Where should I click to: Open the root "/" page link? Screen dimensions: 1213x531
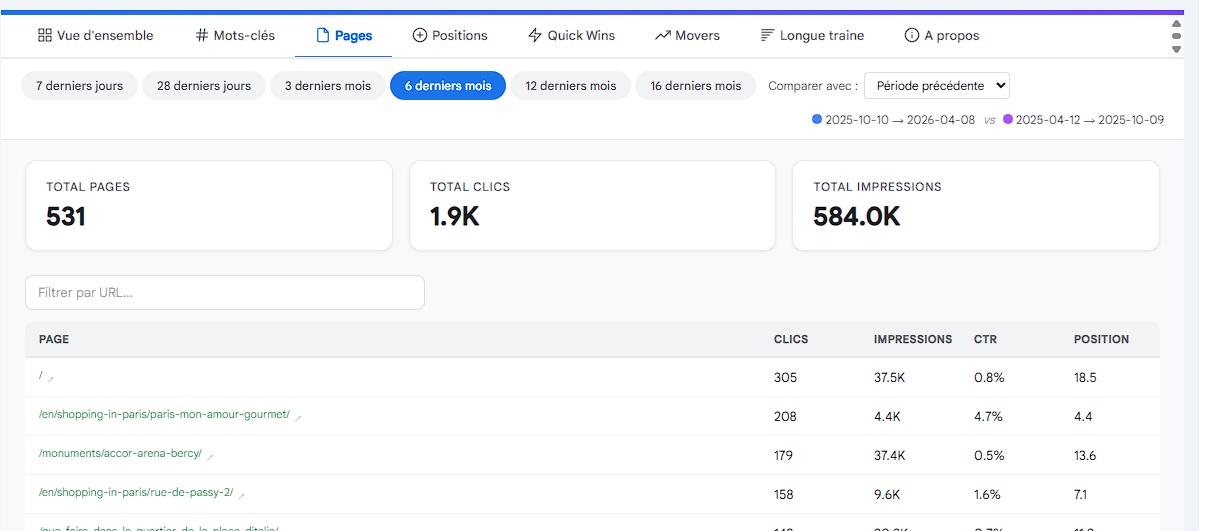pos(41,376)
